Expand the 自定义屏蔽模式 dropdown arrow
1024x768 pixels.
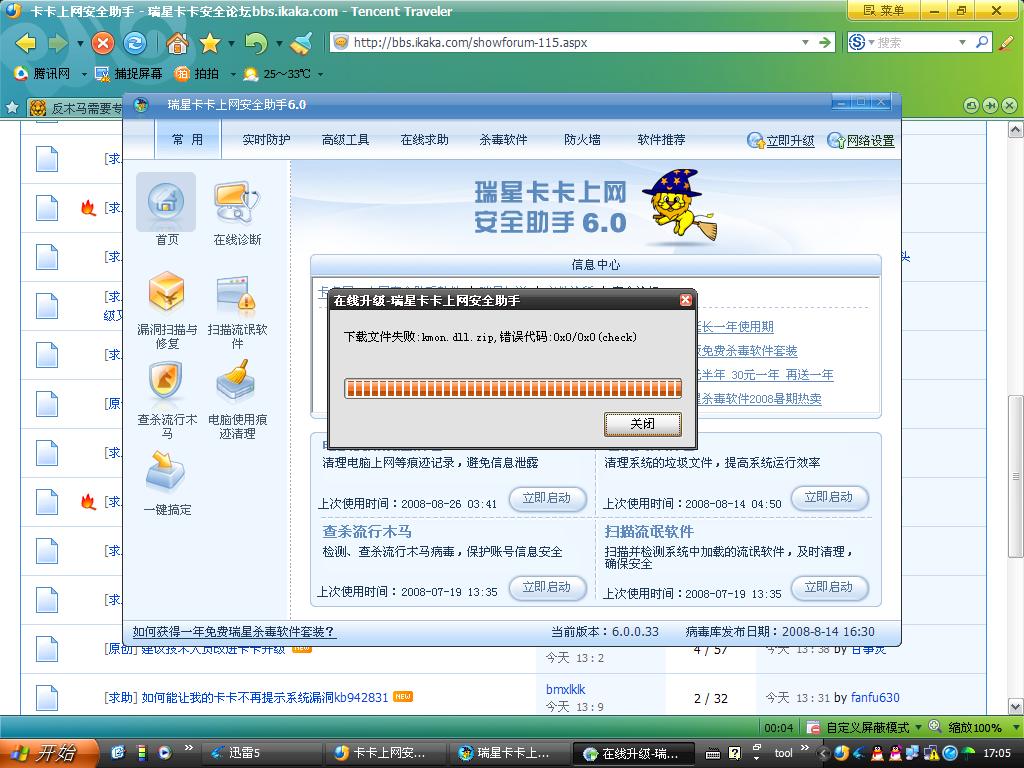click(919, 727)
